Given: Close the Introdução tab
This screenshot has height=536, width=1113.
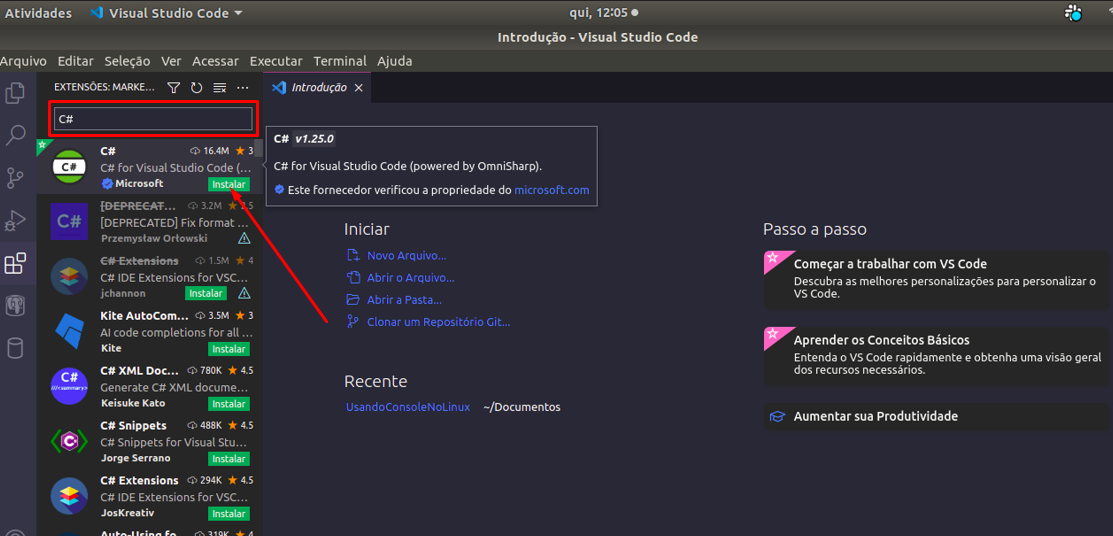Looking at the screenshot, I should 358,88.
